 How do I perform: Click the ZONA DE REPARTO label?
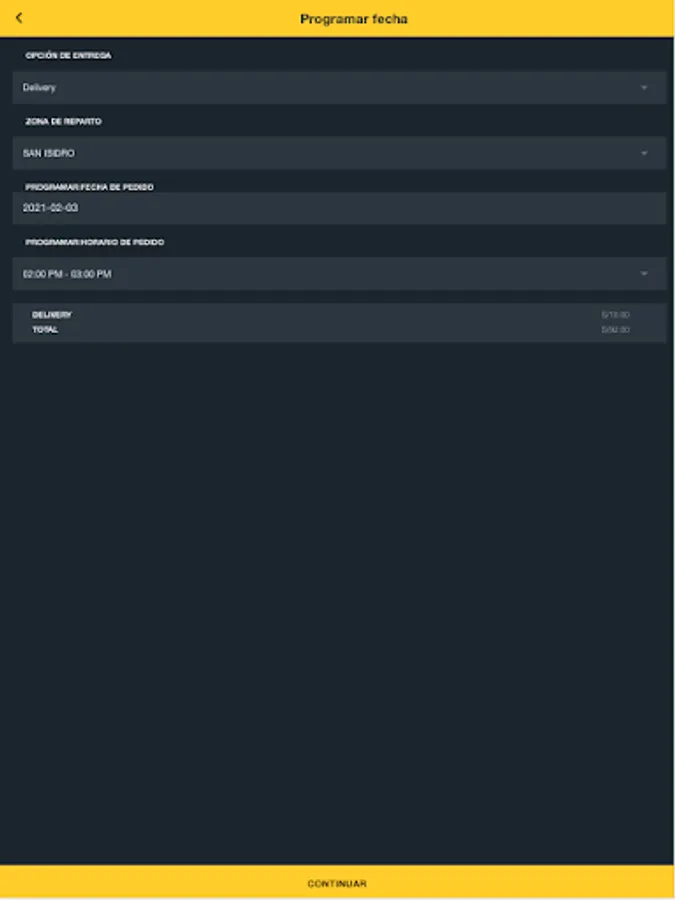click(x=63, y=122)
